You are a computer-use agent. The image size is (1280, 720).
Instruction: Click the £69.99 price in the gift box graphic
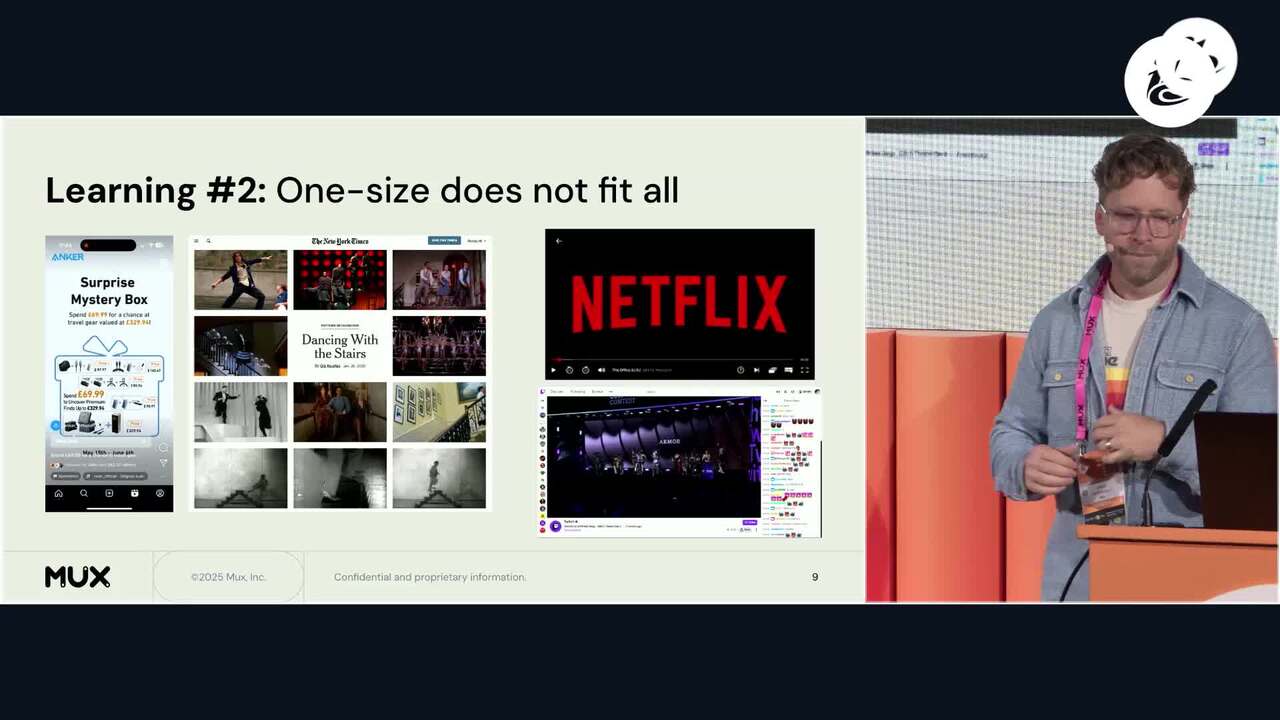[91, 394]
